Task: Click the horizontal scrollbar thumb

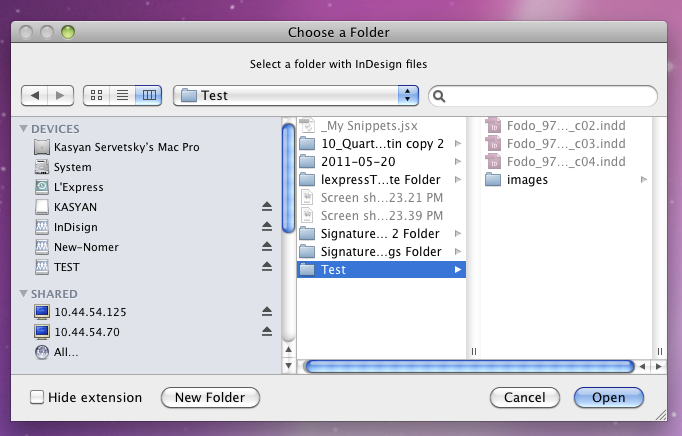Action: (x=469, y=366)
